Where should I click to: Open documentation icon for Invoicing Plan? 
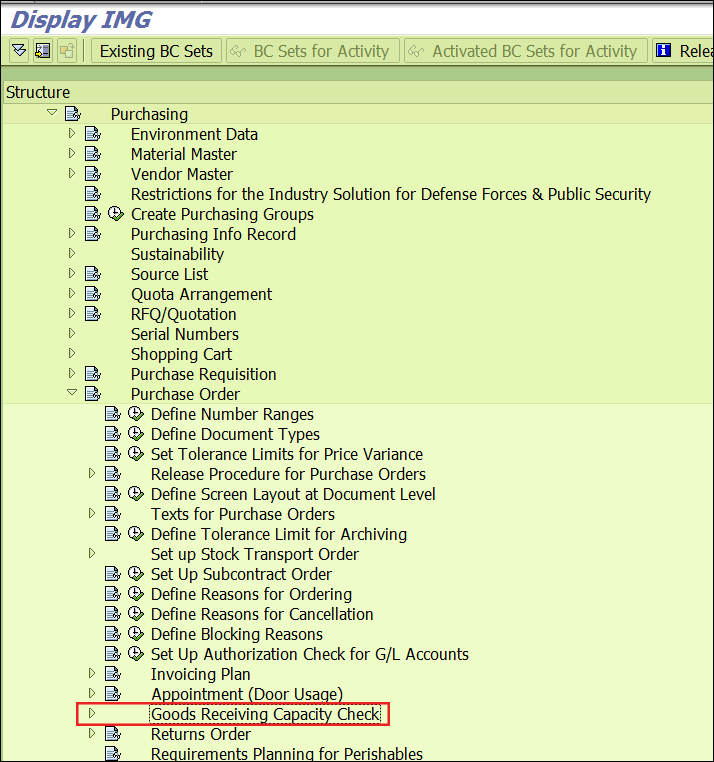[x=113, y=674]
